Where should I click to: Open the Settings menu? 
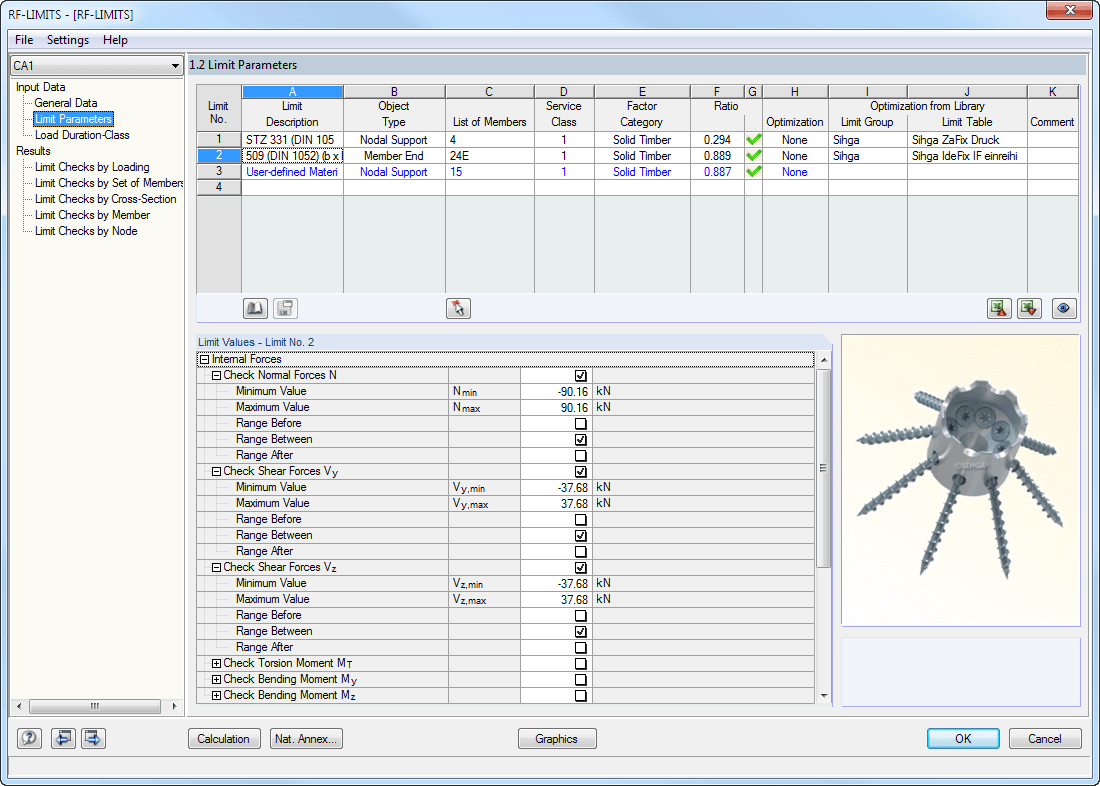click(x=67, y=40)
